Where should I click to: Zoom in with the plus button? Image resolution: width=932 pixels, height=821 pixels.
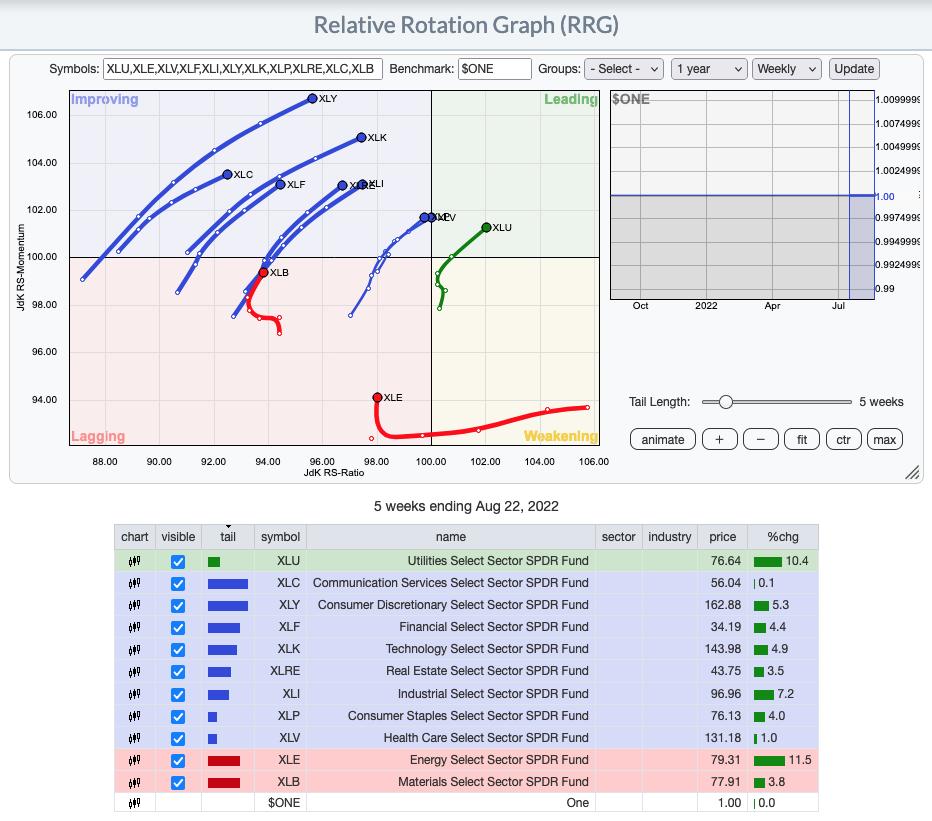[719, 439]
